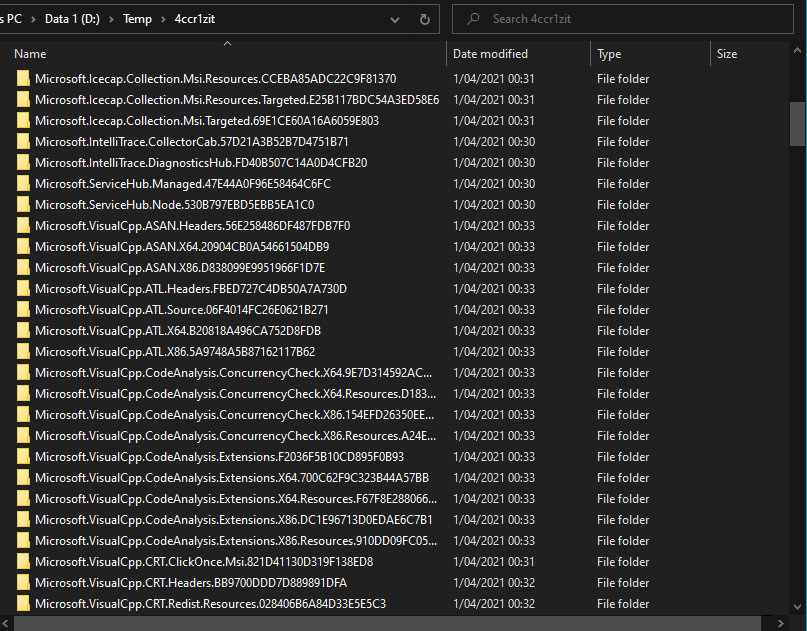Viewport: 807px width, 631px height.
Task: Select Microsoft.VisualCpp.ASAN.X64.20904CB0A54661504DB9 name
Action: coord(182,247)
